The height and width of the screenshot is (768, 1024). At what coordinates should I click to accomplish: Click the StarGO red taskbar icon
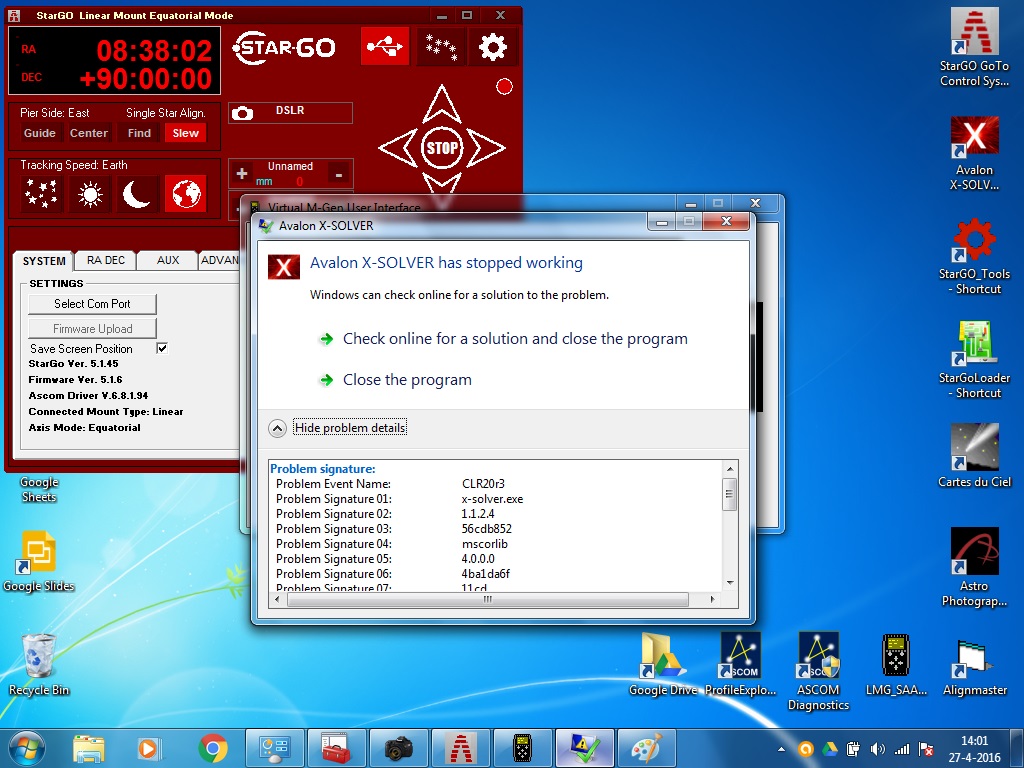pos(460,748)
